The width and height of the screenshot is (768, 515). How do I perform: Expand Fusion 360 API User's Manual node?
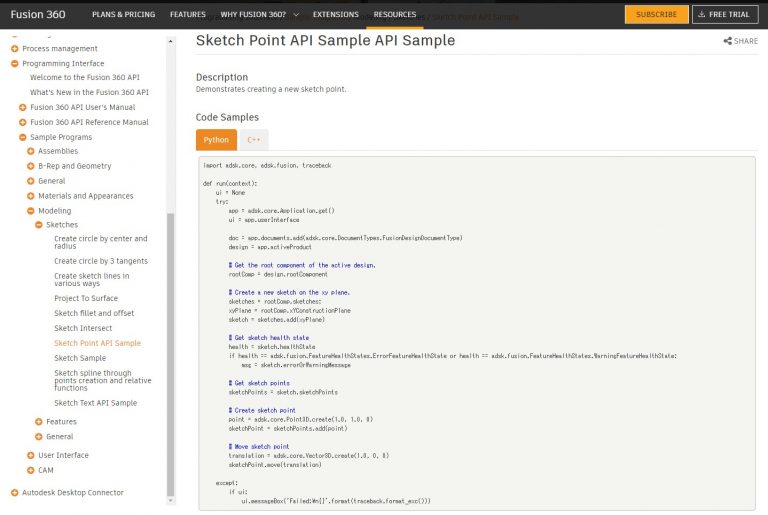(23, 107)
